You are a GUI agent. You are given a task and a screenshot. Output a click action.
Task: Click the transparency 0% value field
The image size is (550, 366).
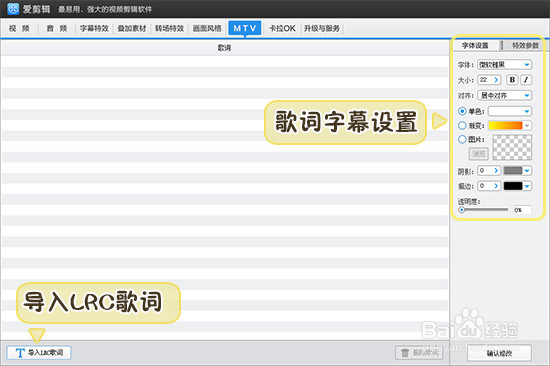pyautogui.click(x=522, y=210)
